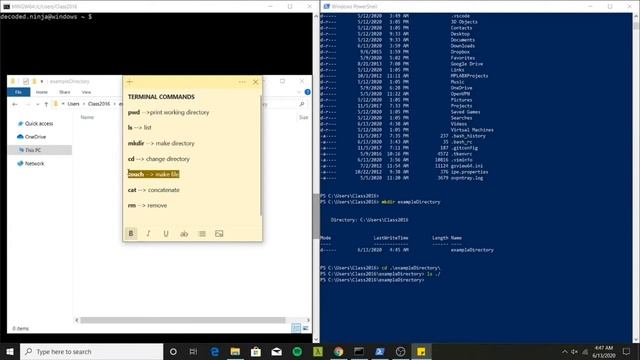The height and width of the screenshot is (360, 640).
Task: Open File Explorer's File tab
Action: coord(19,92)
